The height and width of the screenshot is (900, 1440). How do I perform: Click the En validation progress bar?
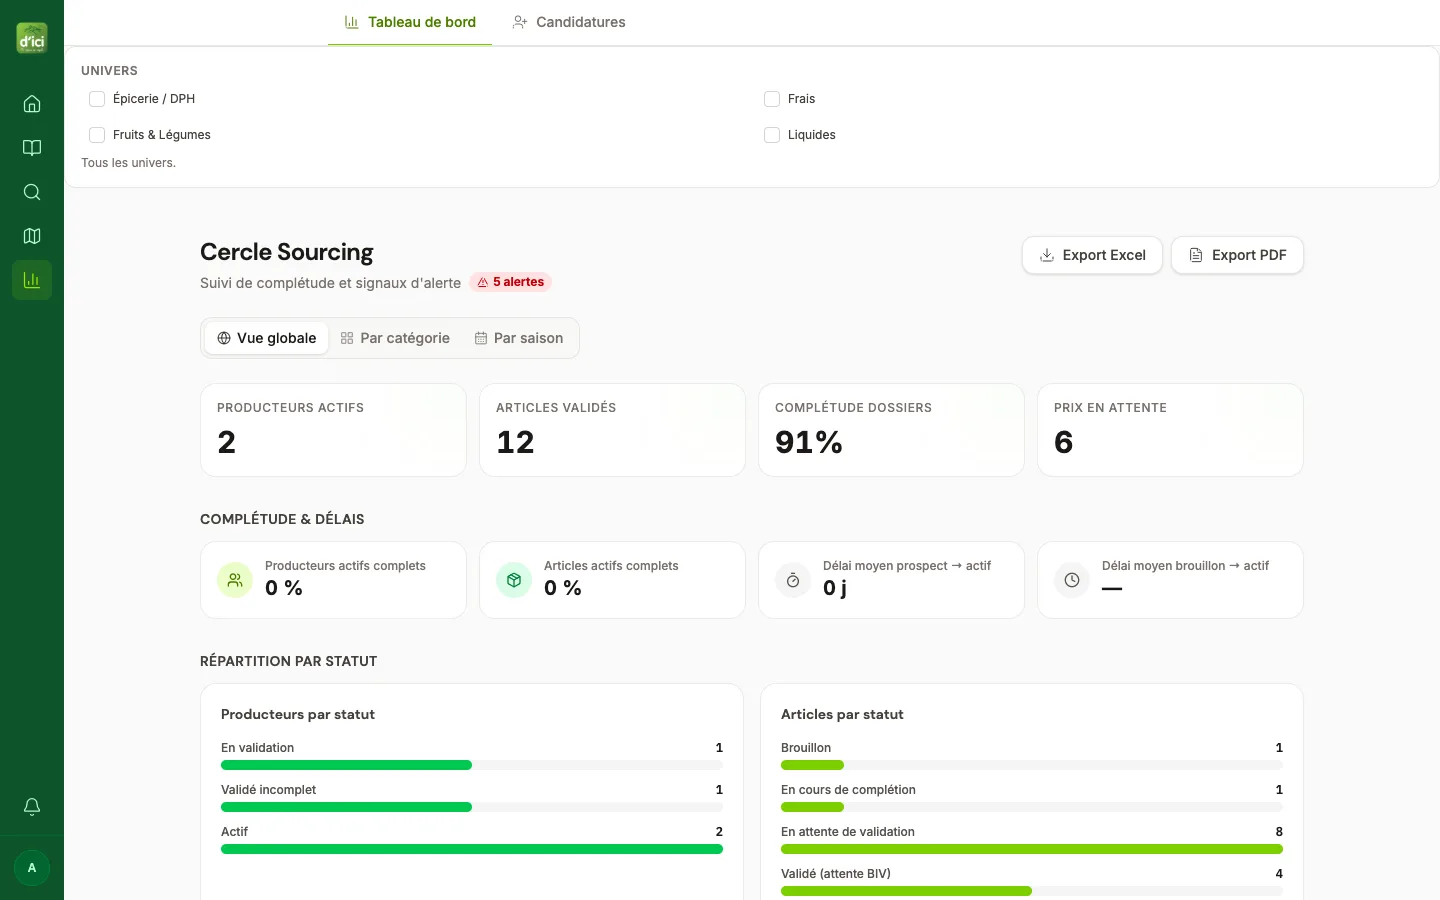(472, 765)
